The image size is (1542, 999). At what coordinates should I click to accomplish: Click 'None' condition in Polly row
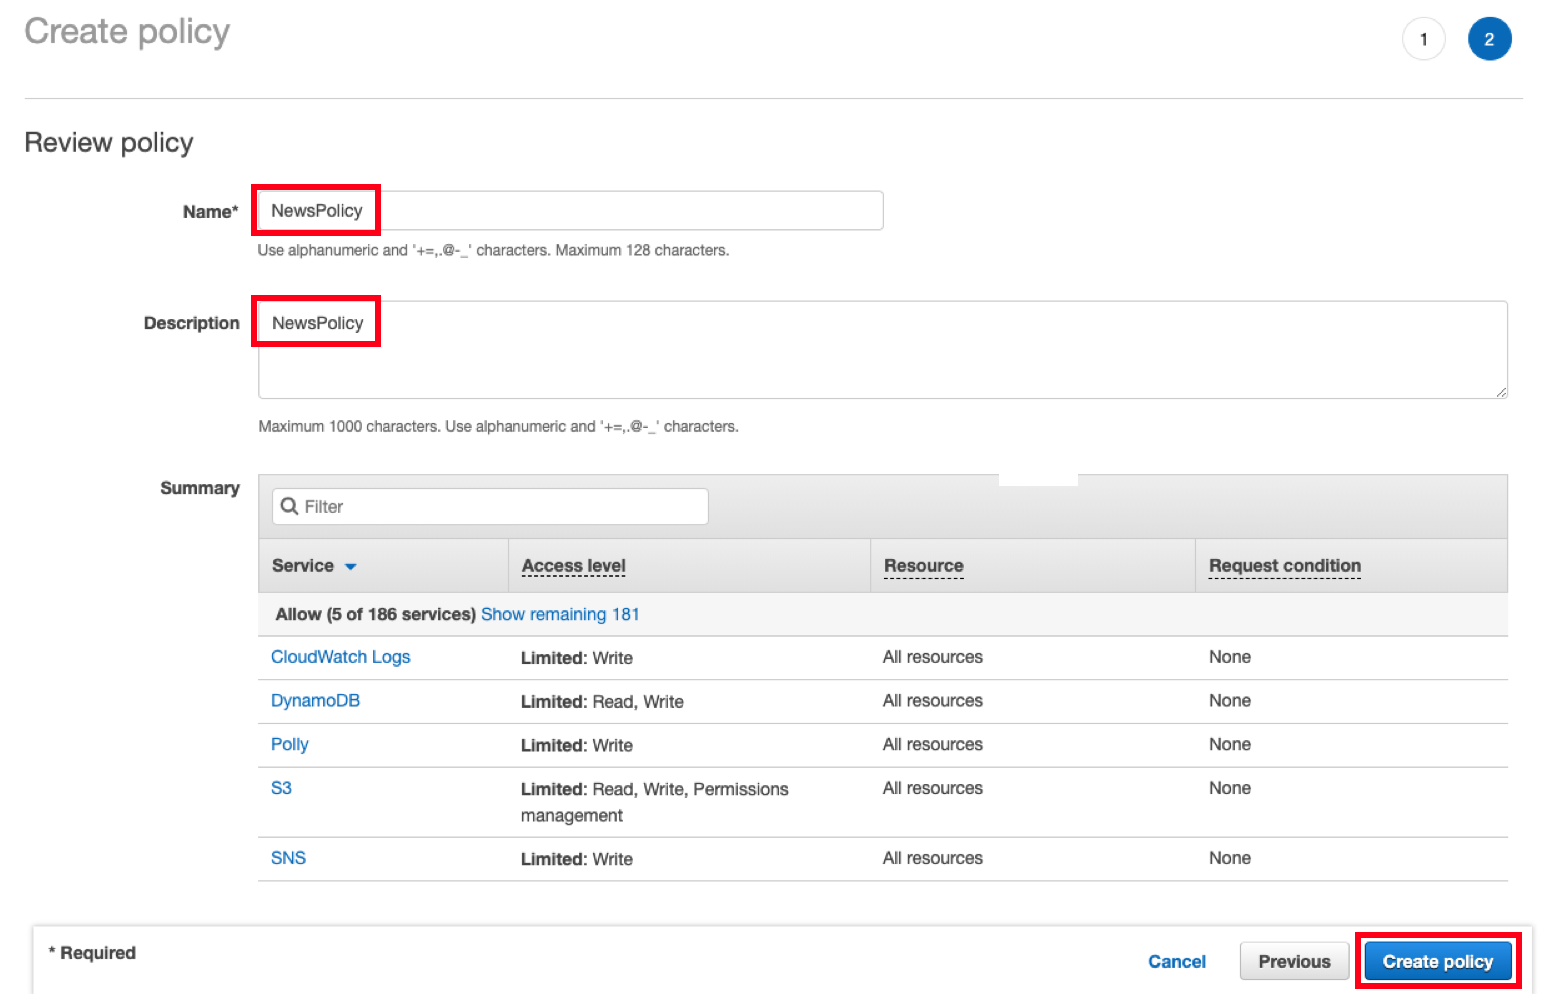pos(1229,745)
